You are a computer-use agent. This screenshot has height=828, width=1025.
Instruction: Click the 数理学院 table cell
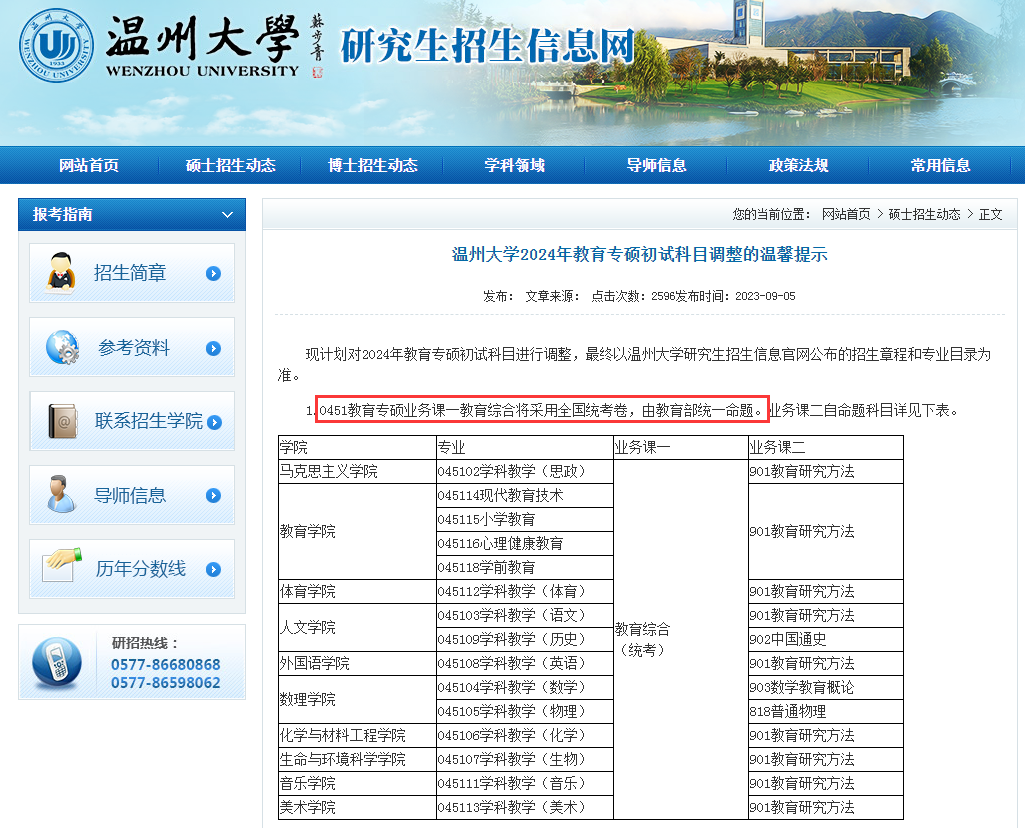click(x=357, y=699)
